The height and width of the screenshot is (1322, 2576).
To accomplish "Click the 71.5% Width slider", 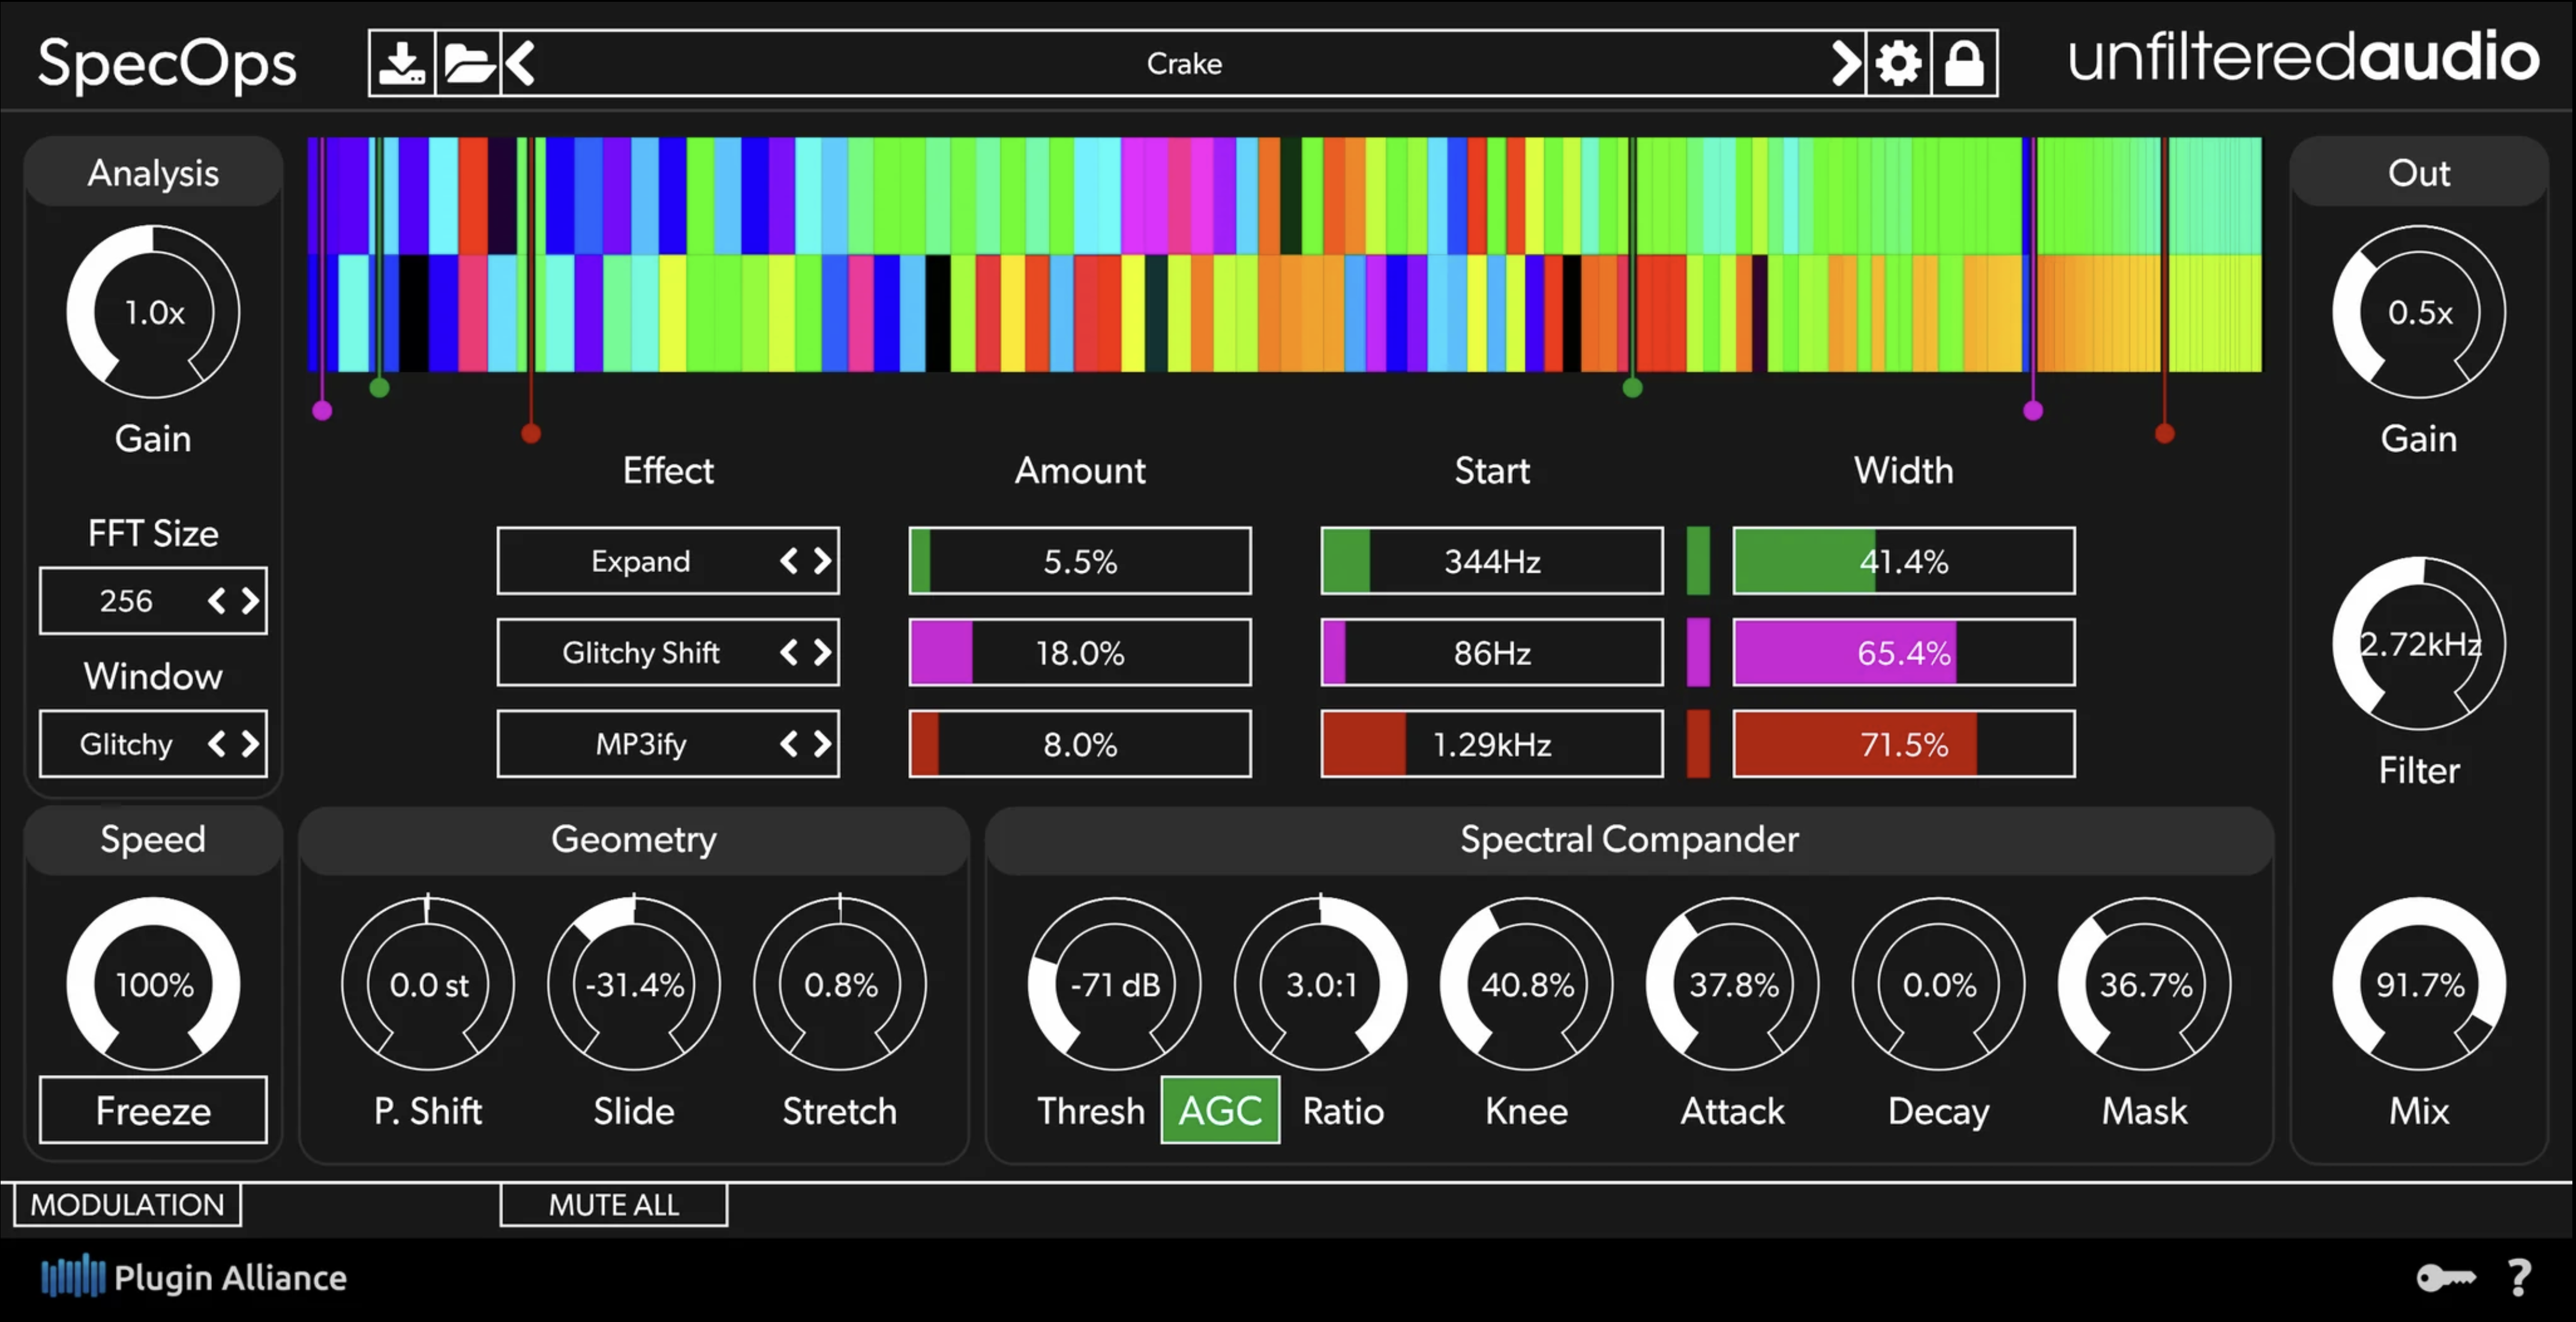I will tap(1904, 744).
